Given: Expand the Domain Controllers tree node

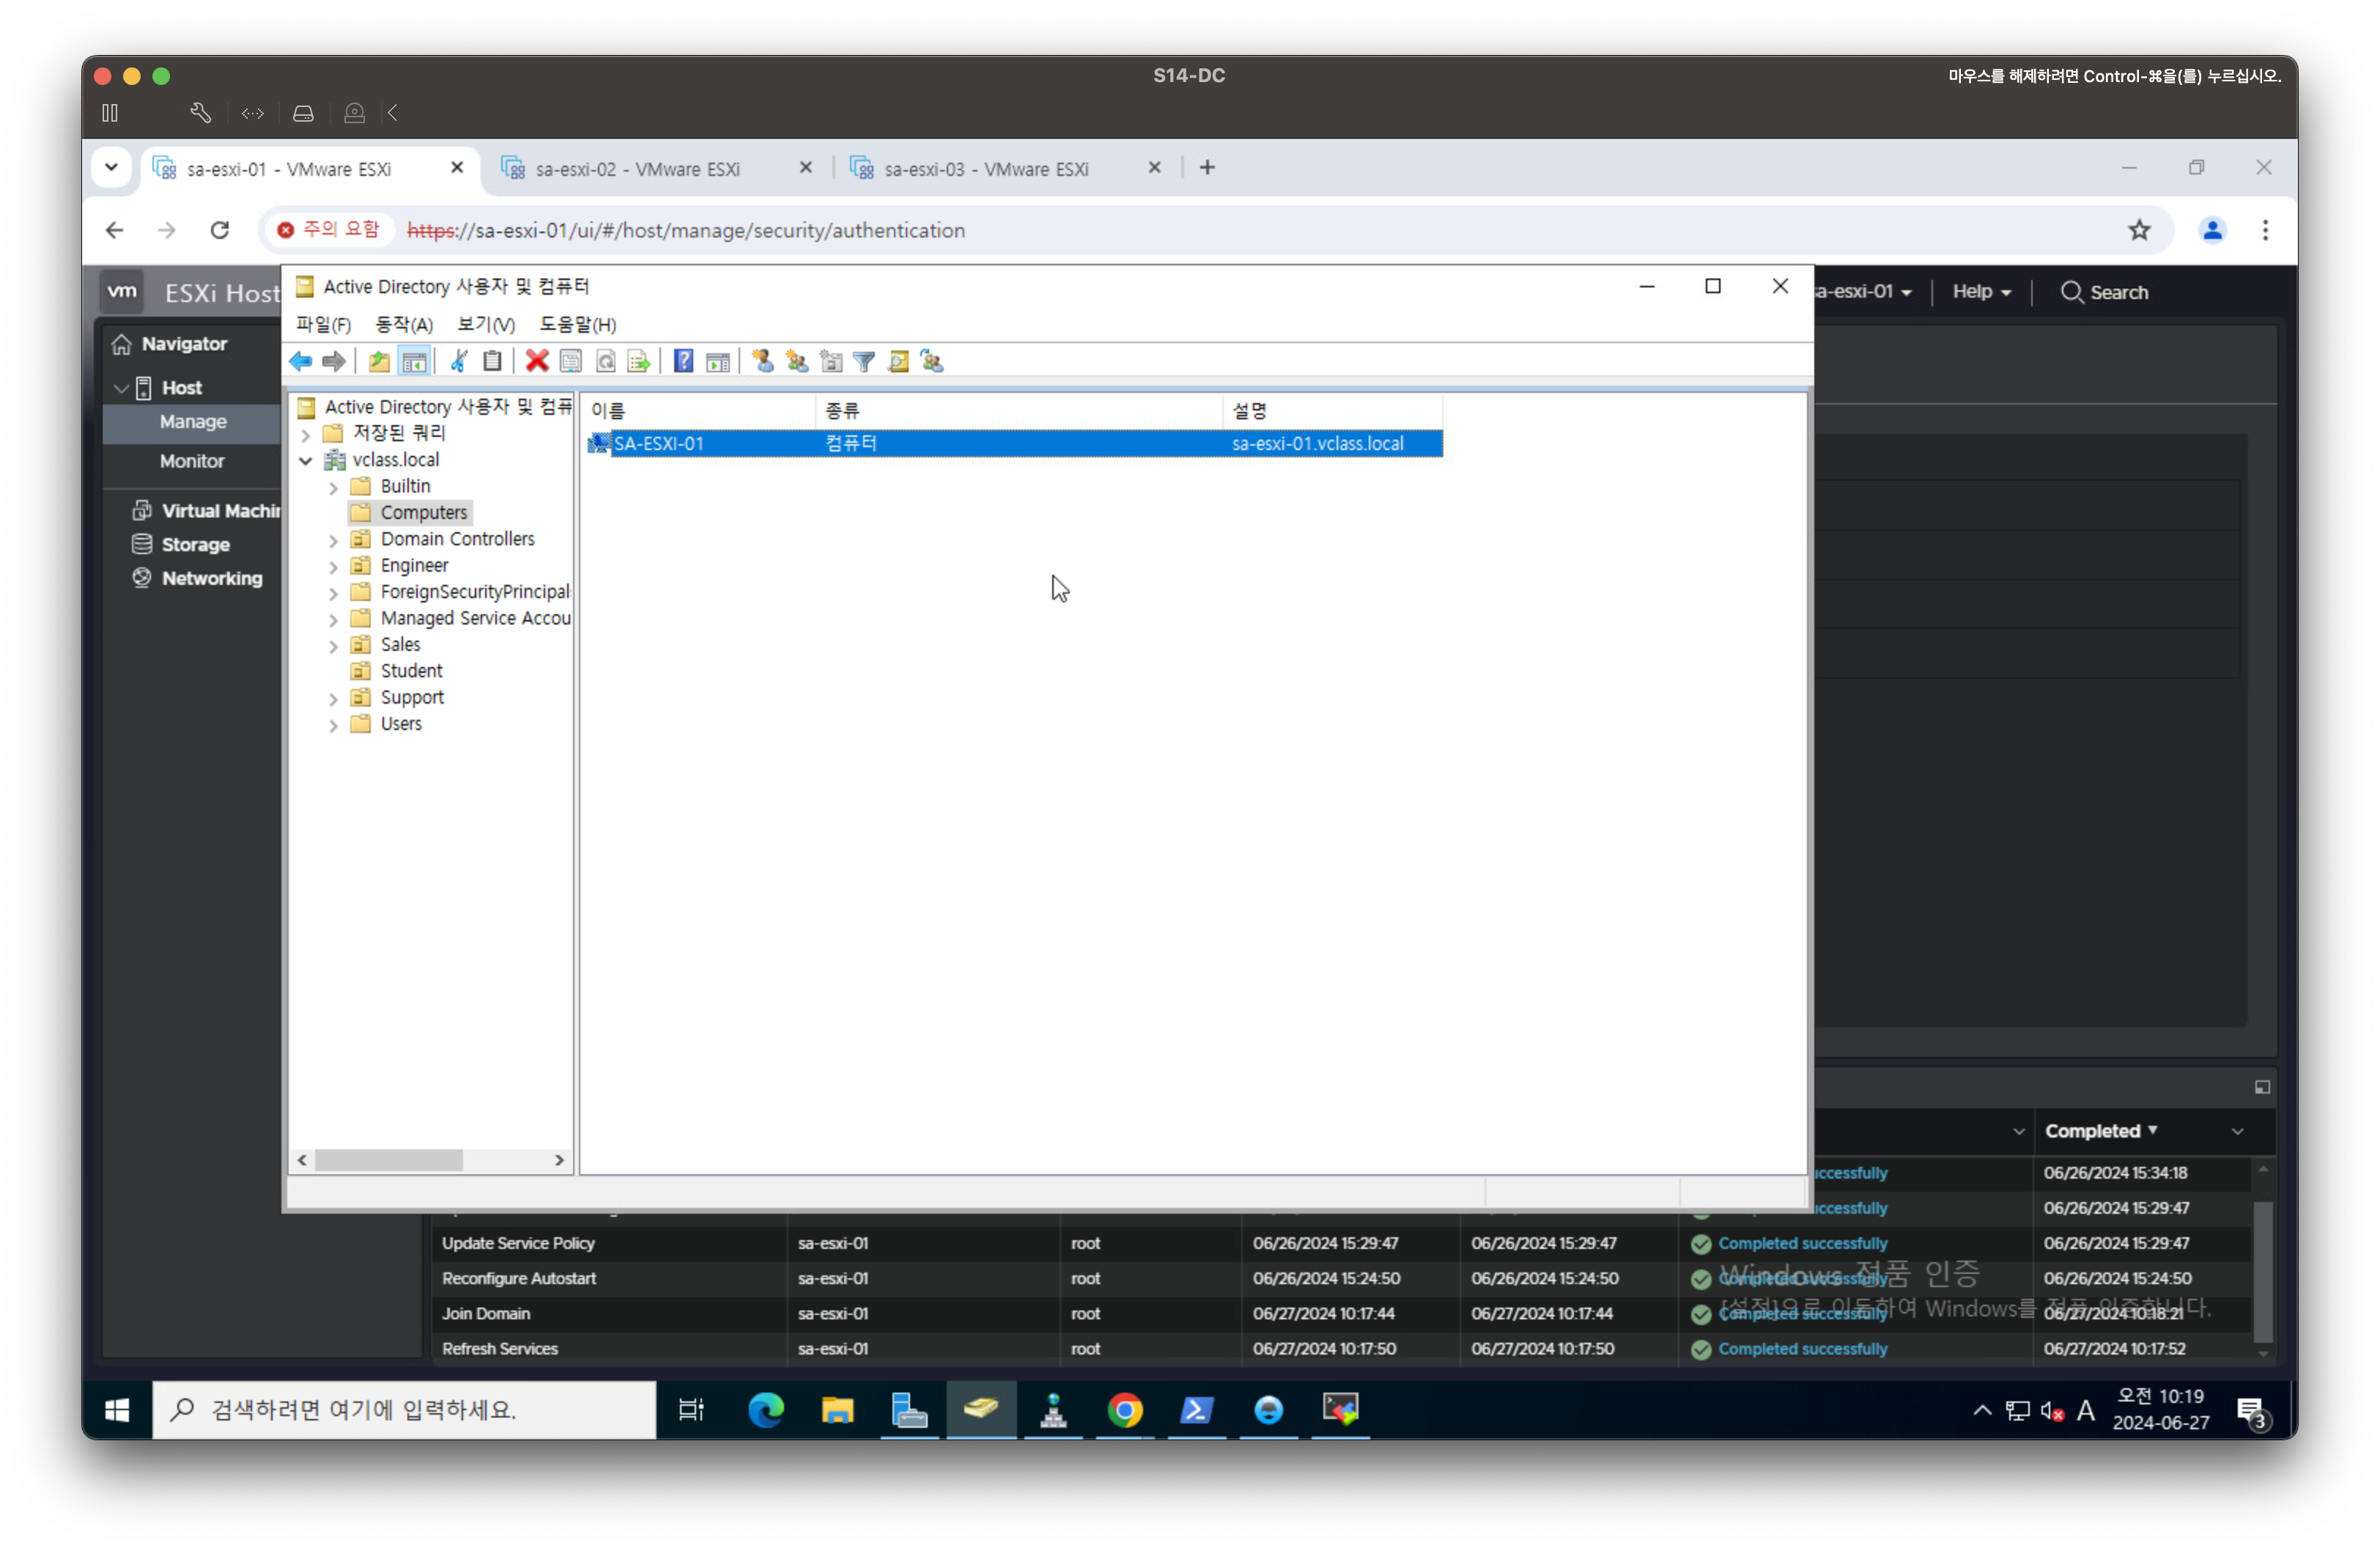Looking at the screenshot, I should pos(333,540).
